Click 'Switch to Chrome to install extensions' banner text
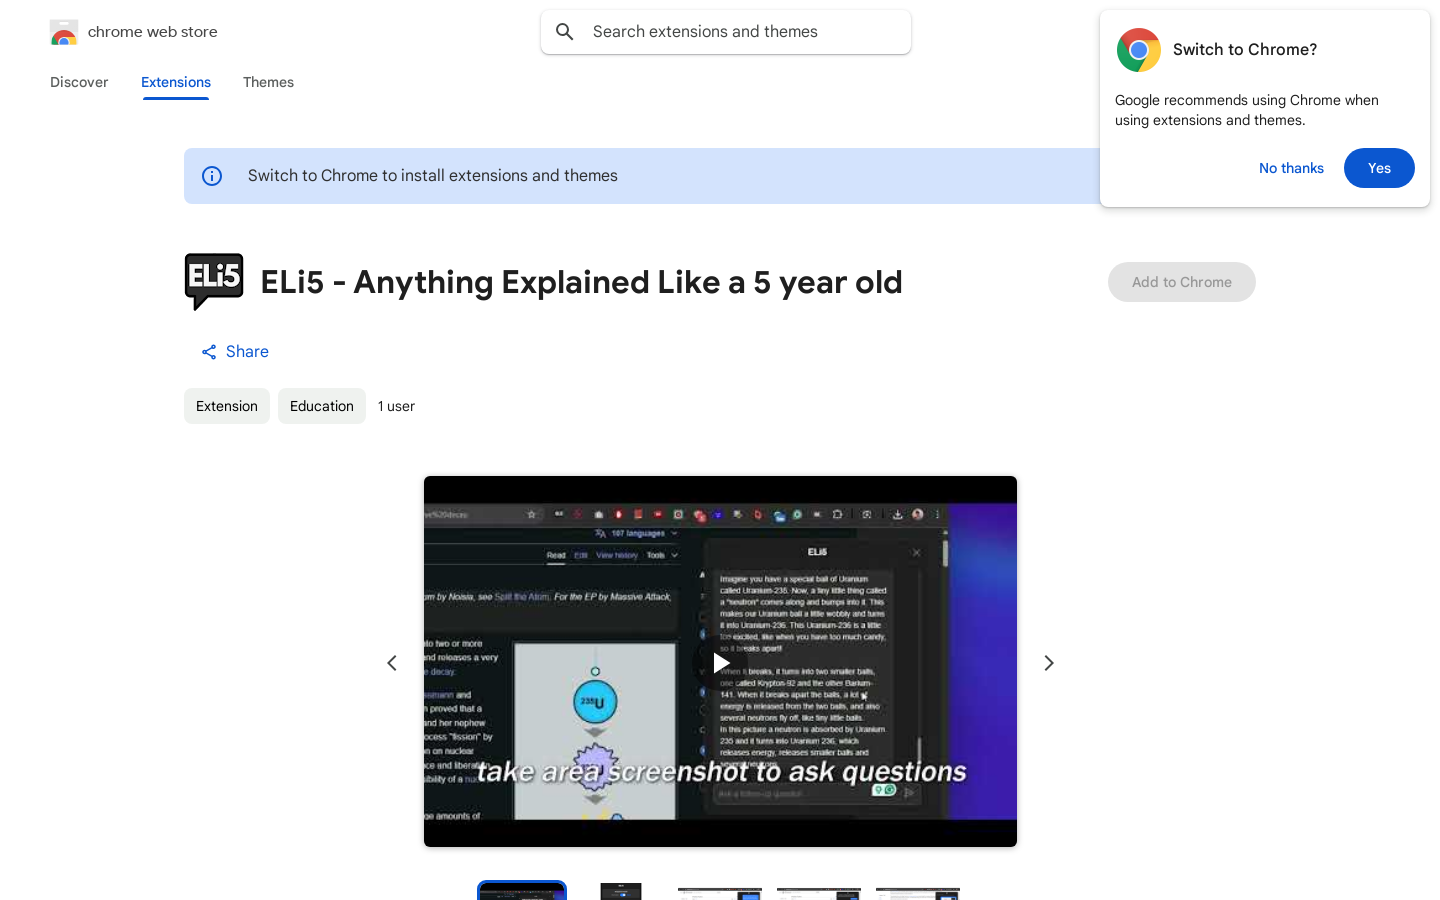This screenshot has height=900, width=1440. (433, 176)
